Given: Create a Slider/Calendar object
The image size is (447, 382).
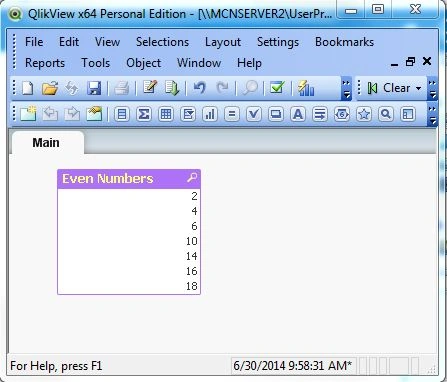Looking at the screenshot, I should (x=342, y=114).
